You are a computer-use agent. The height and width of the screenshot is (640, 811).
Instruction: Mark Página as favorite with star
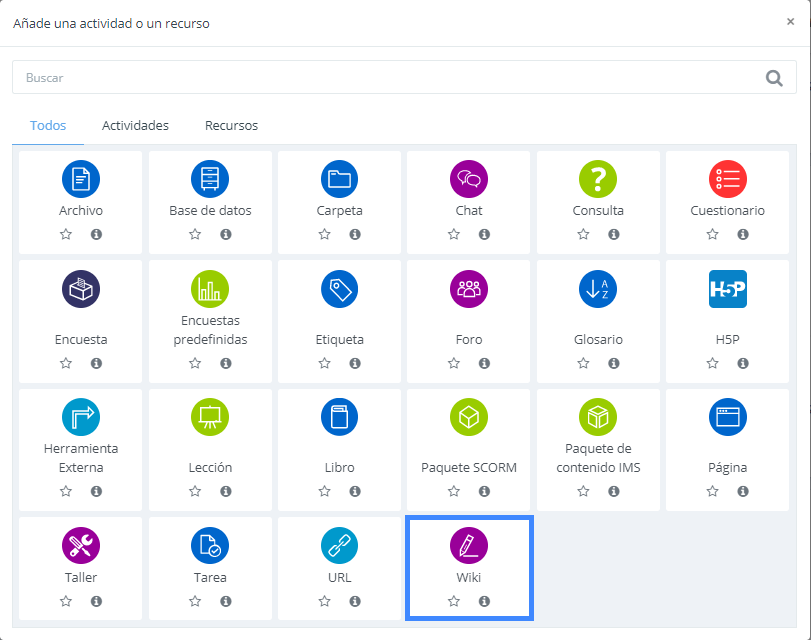tap(712, 491)
